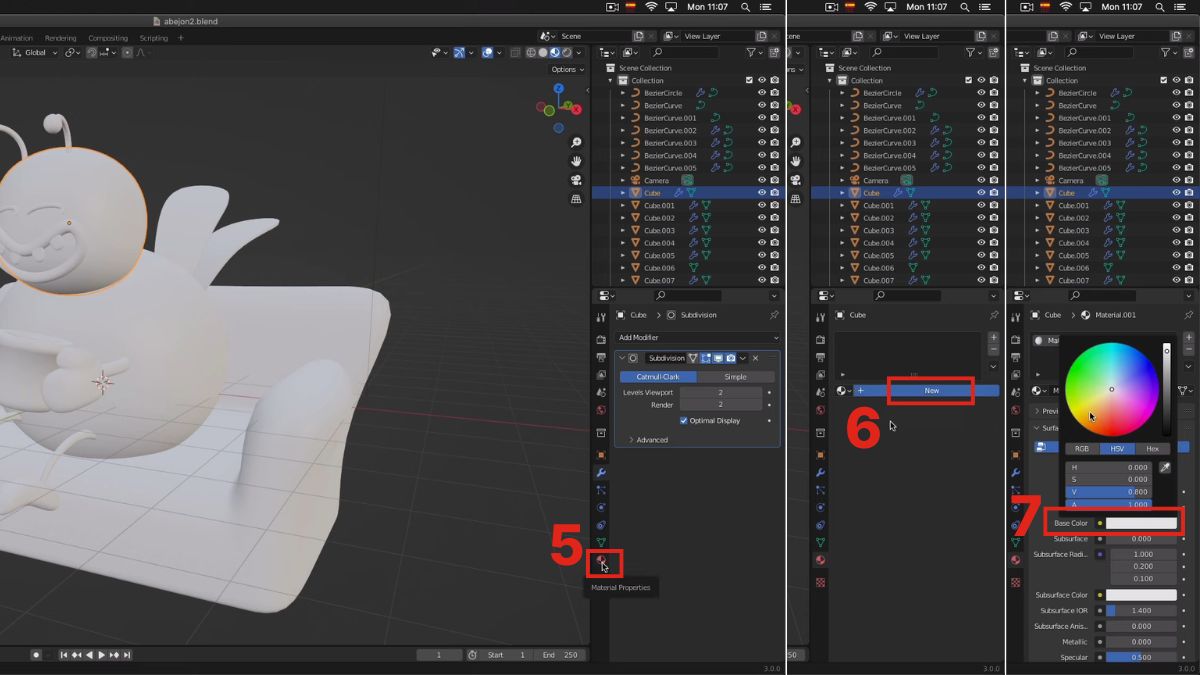1200x675 pixels.
Task: Toggle Subdivision modifier edit mode display
Action: point(705,358)
